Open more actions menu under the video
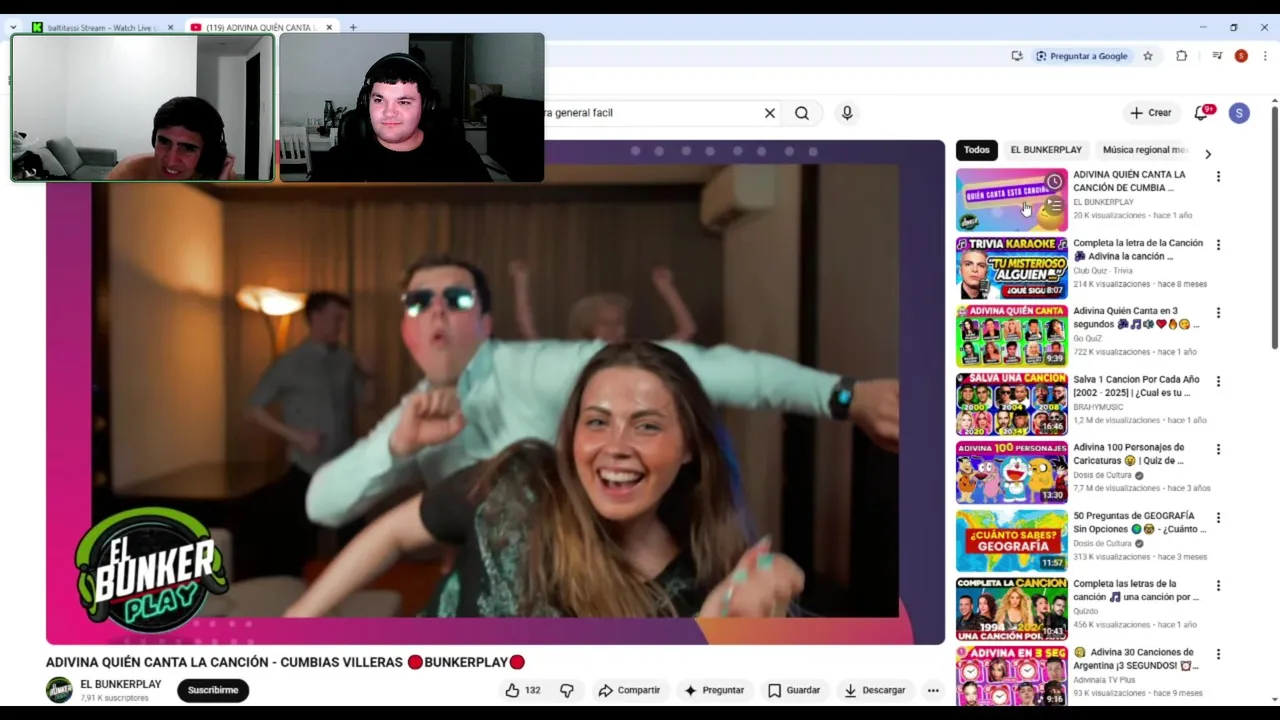The image size is (1280, 720). tap(933, 690)
